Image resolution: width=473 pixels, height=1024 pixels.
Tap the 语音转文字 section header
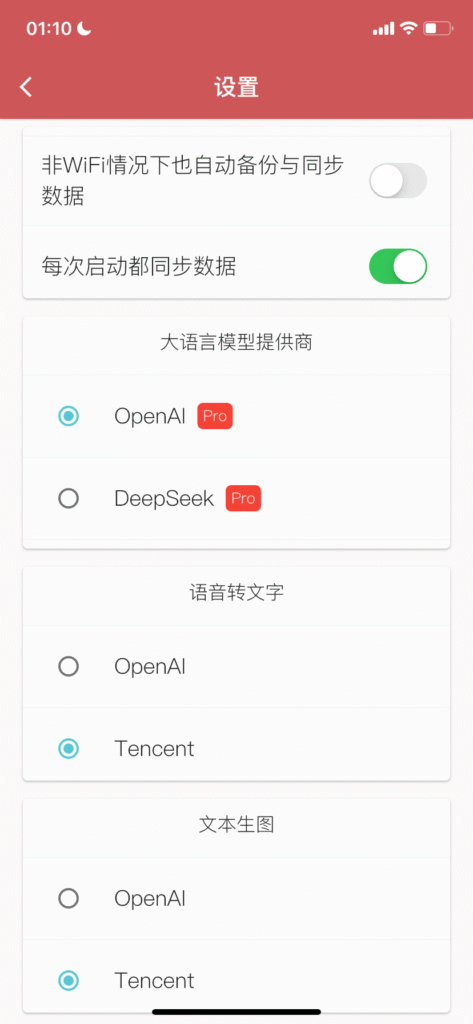pos(236,592)
